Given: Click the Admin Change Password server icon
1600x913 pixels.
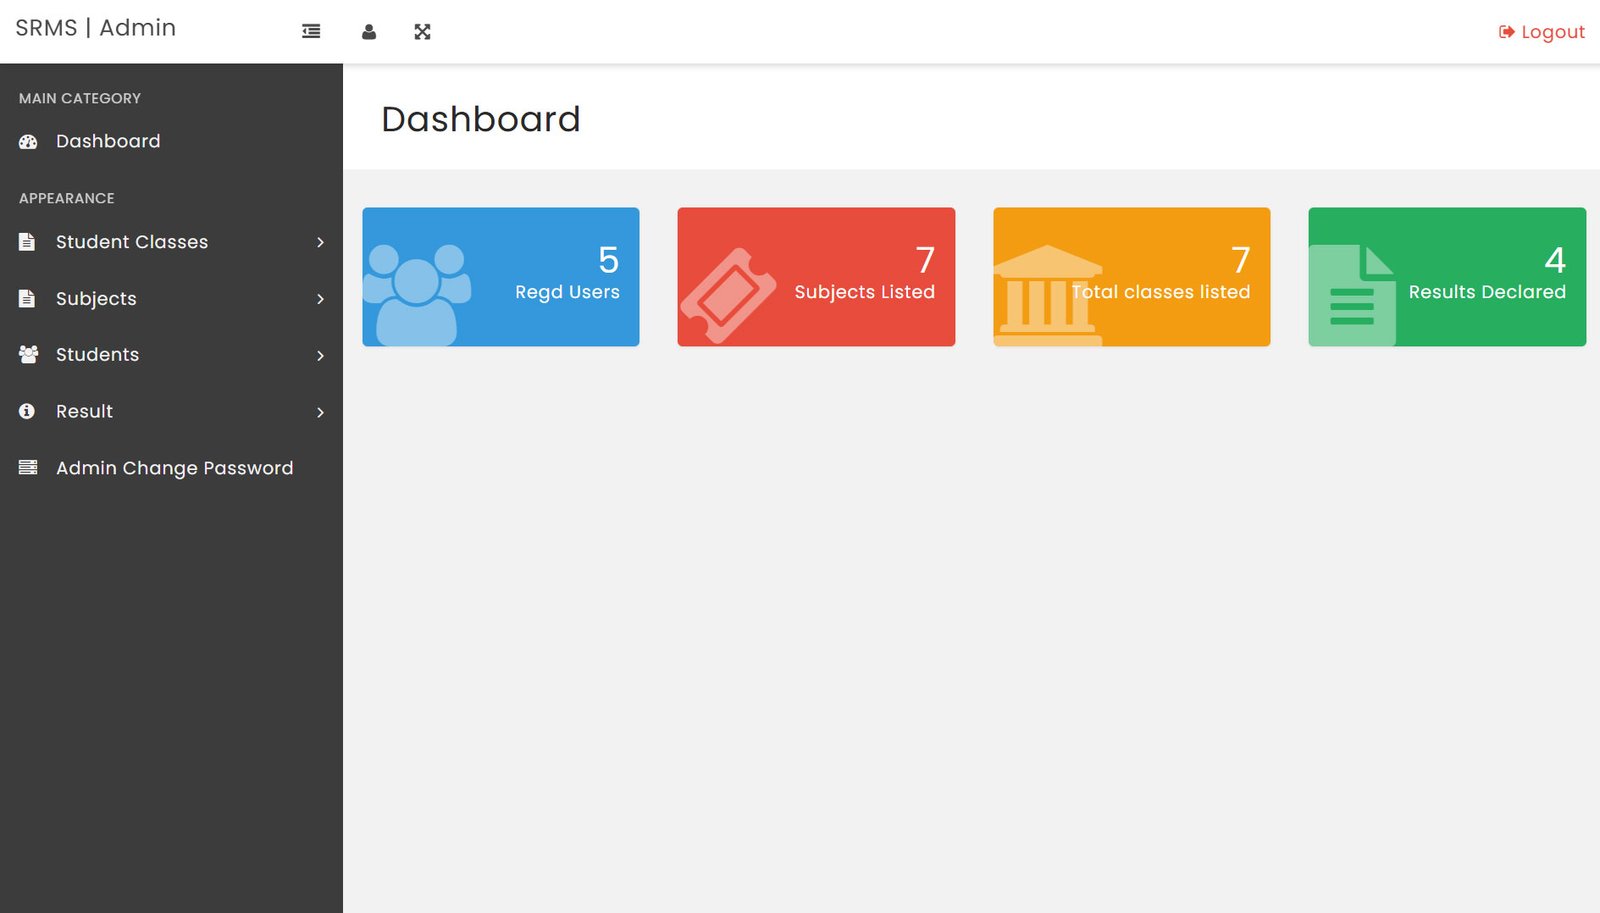Looking at the screenshot, I should coord(28,468).
